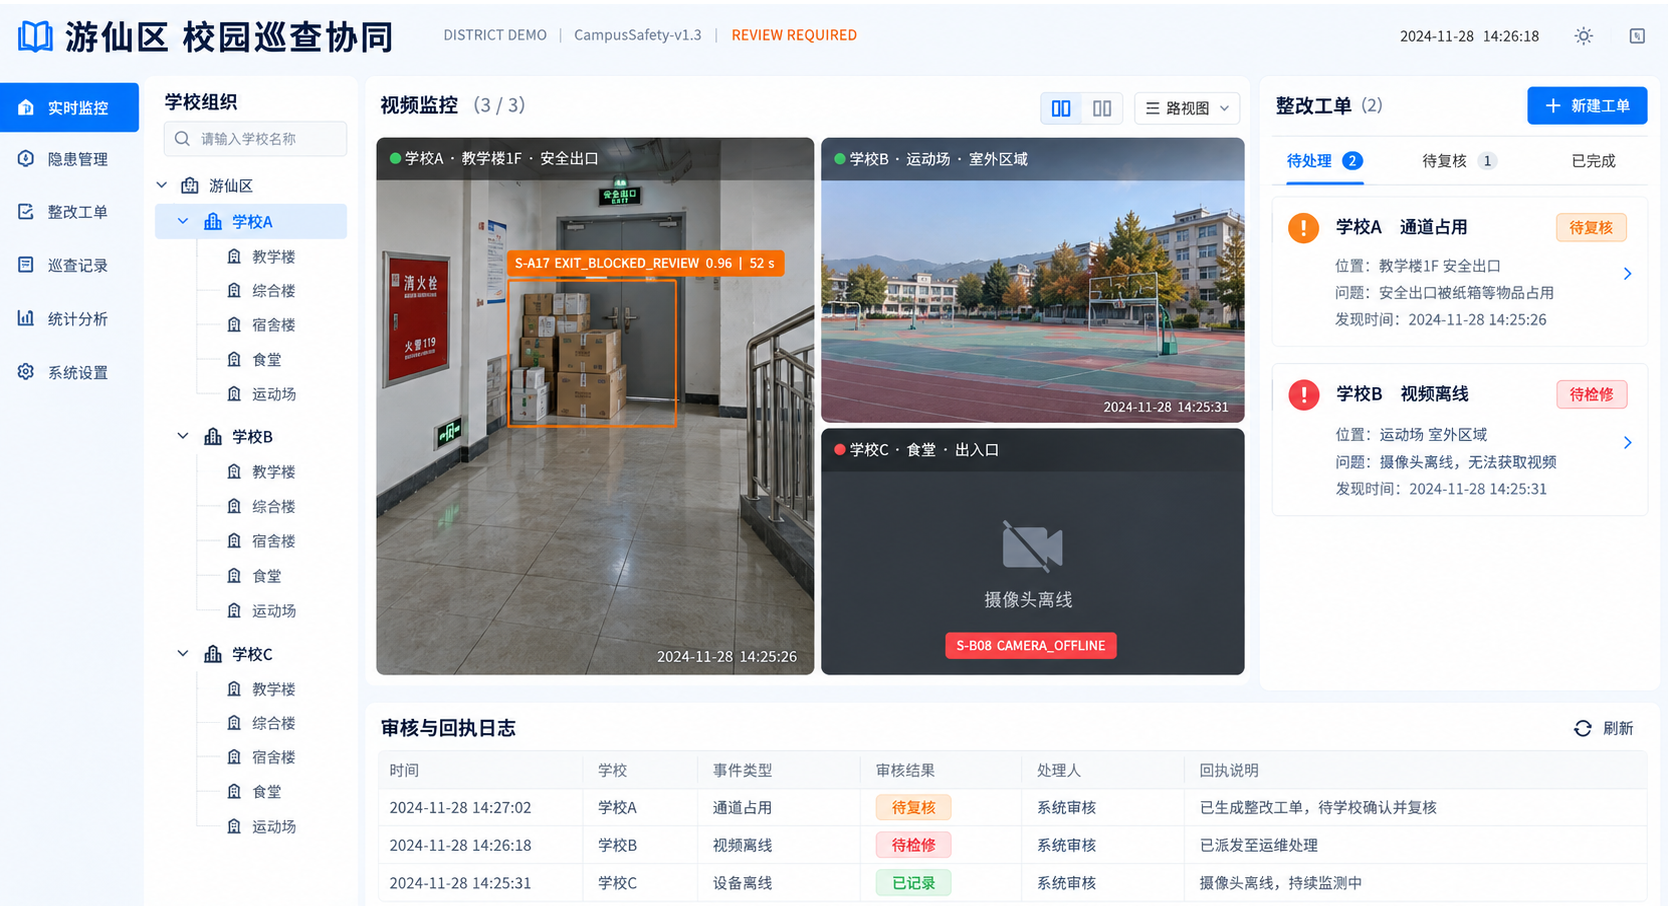This screenshot has height=906, width=1676.
Task: Focus the 请输入学校名称 search field
Action: click(x=255, y=139)
